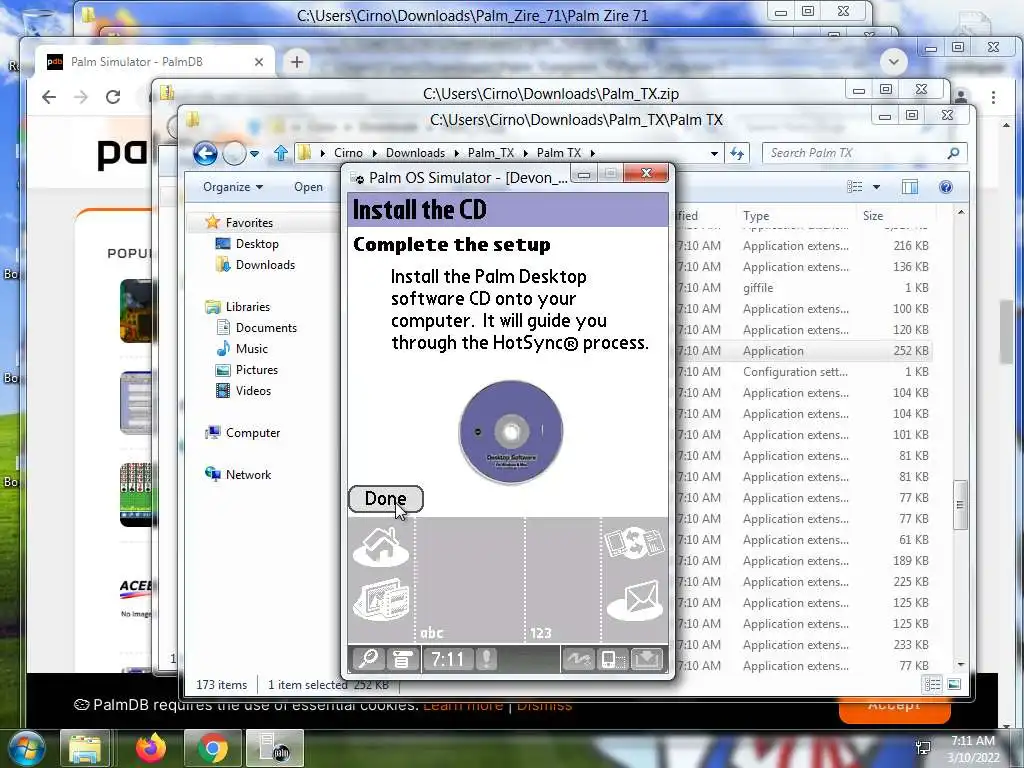Open new tab in Chrome
Screen dimensions: 1024x768
(296, 62)
